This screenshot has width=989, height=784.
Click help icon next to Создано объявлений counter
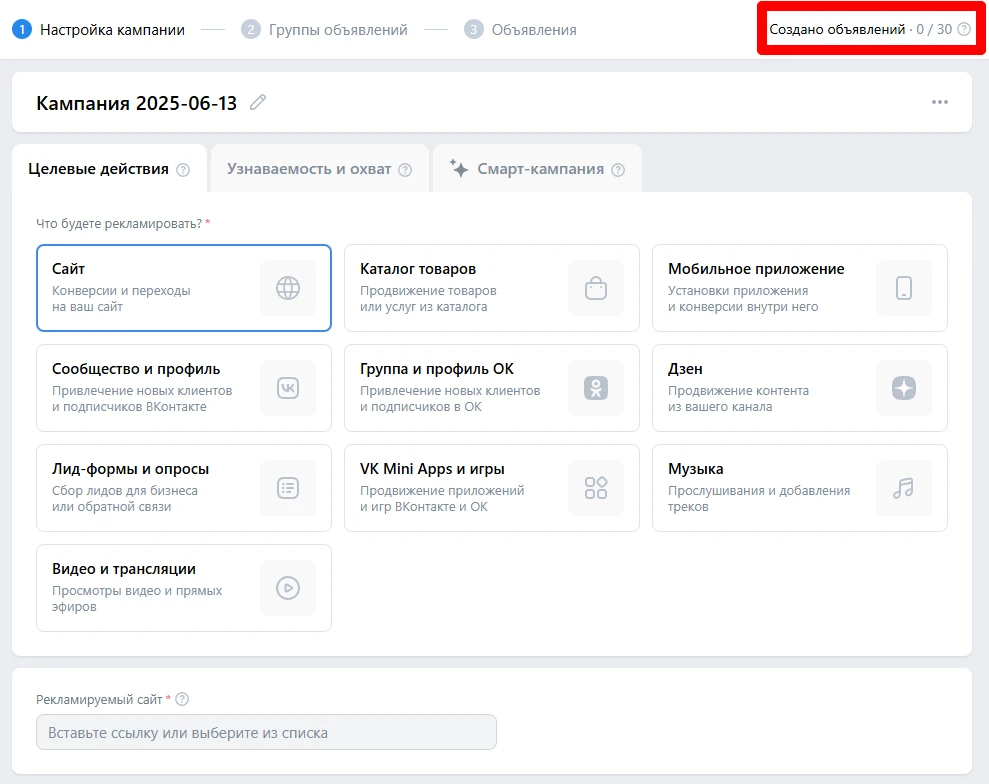point(964,30)
